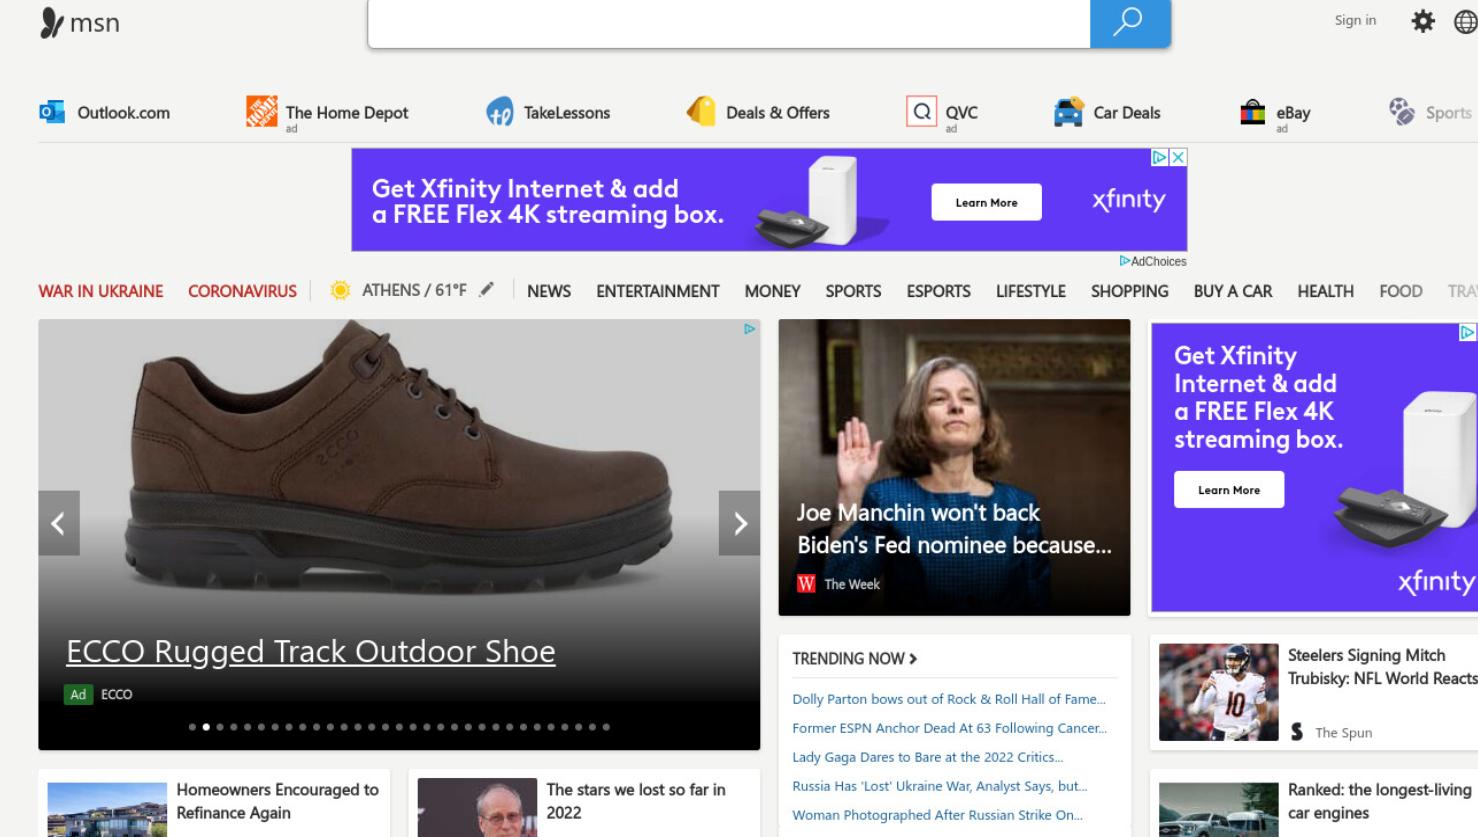Open Lady Gaga Dares to Bare link
This screenshot has height=837, width=1478.
928,757
